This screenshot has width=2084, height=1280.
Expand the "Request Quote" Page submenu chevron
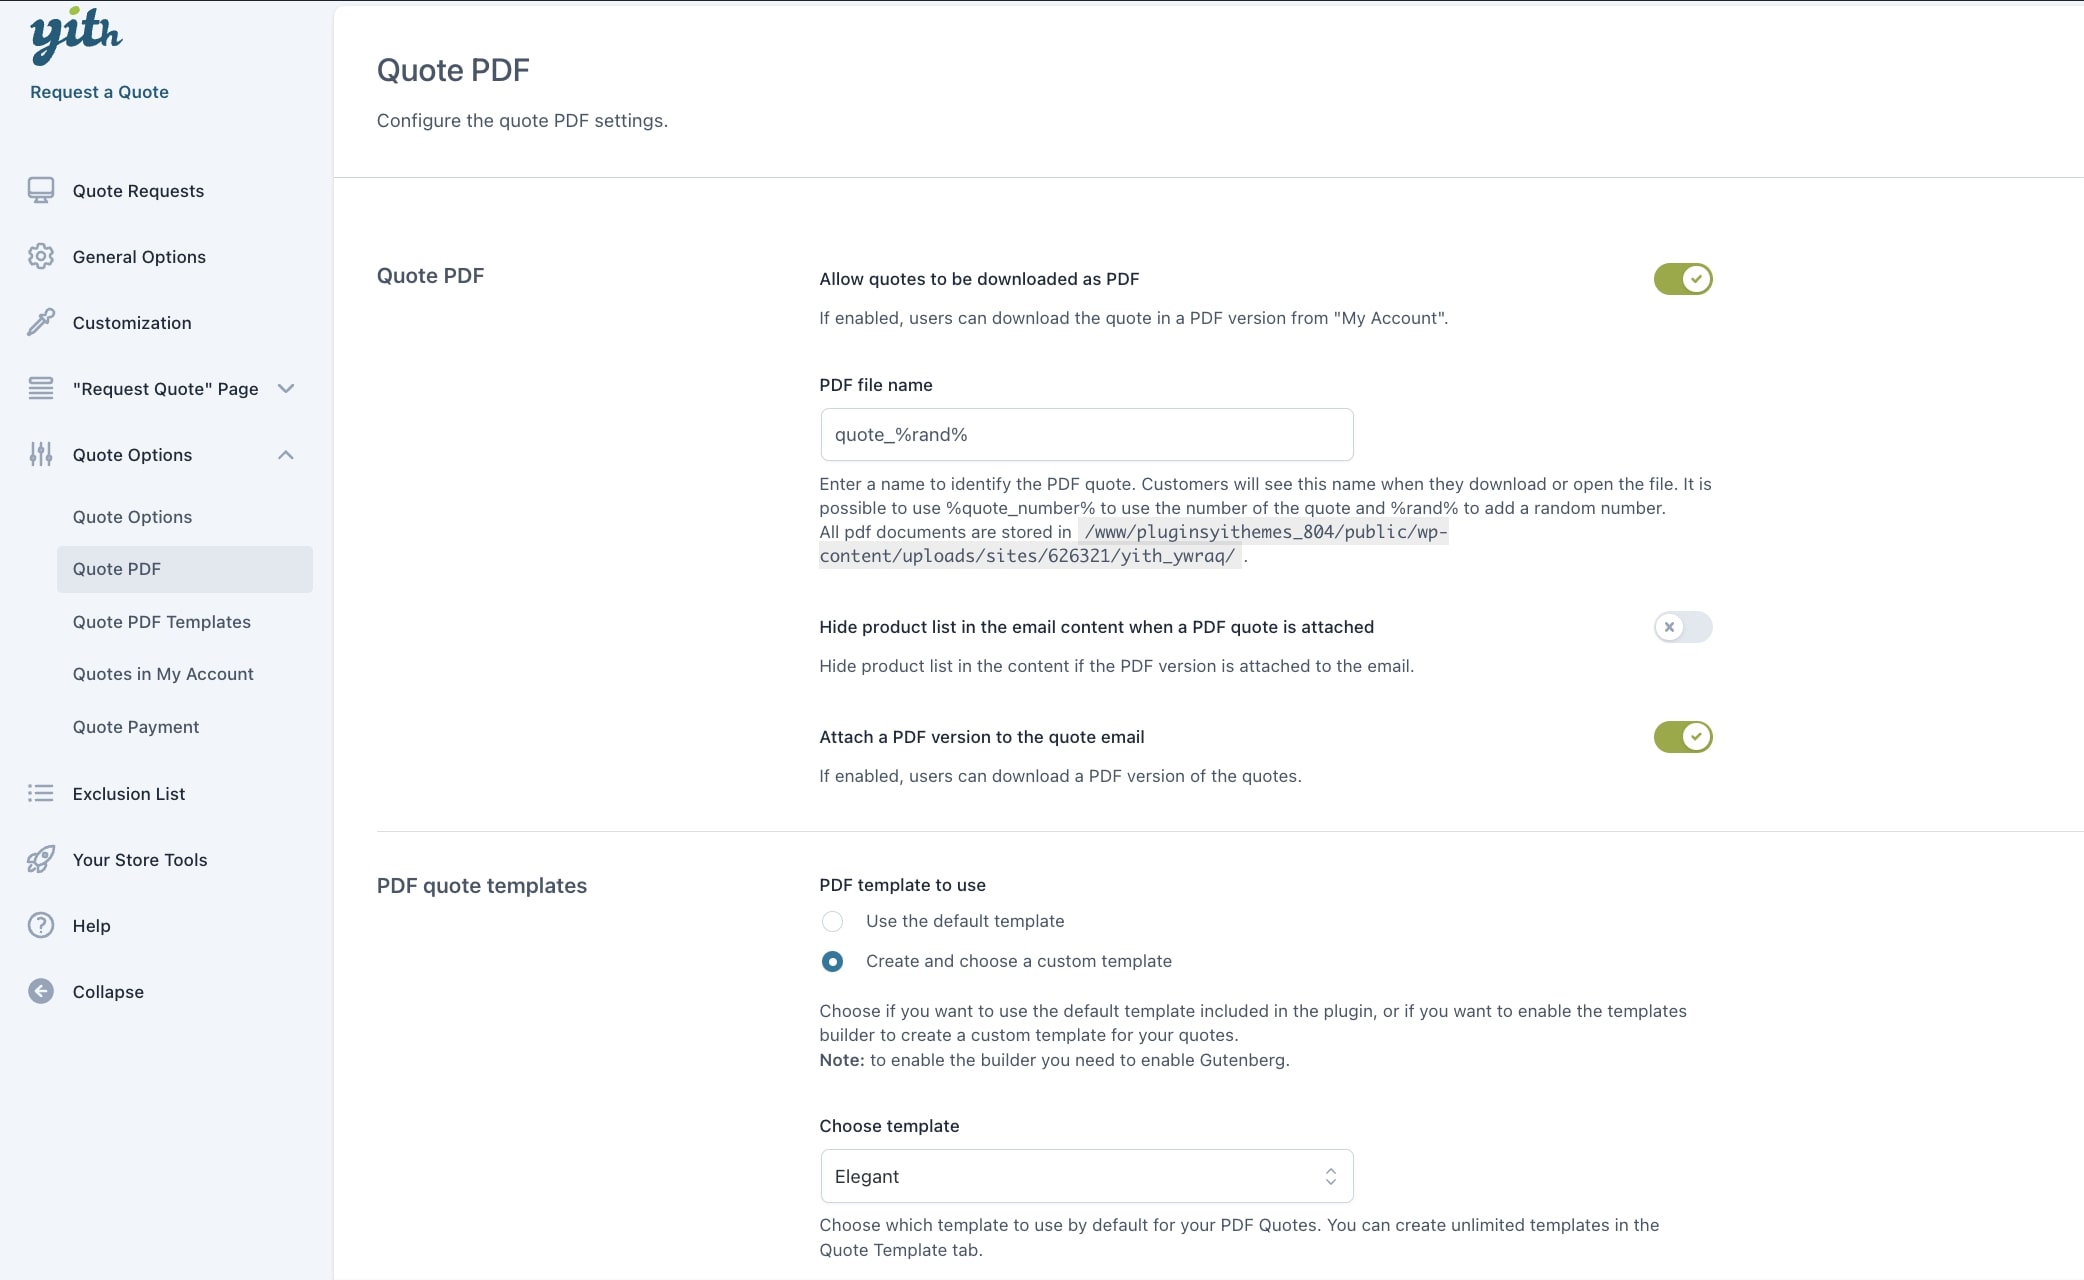[286, 389]
